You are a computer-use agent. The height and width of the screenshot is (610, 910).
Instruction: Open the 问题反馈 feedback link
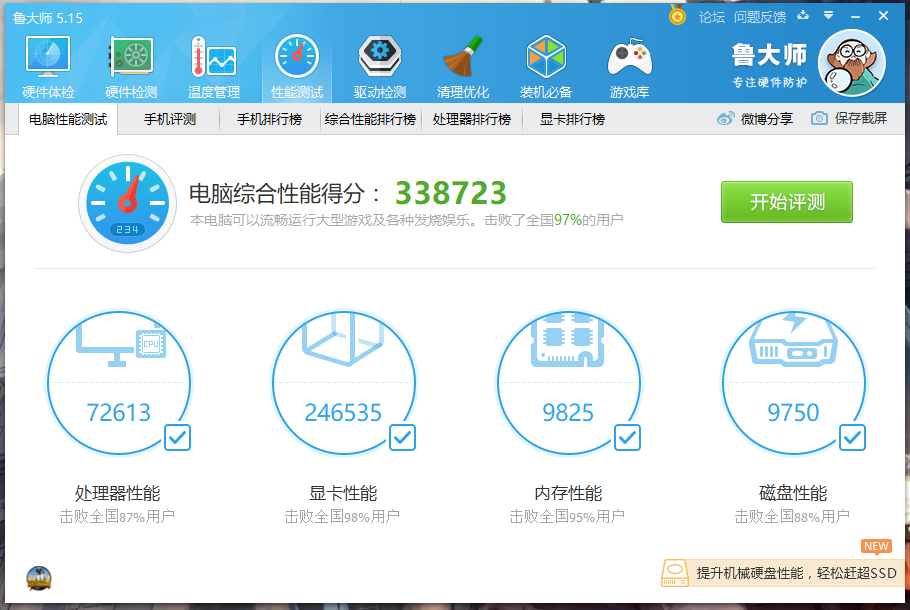[760, 17]
